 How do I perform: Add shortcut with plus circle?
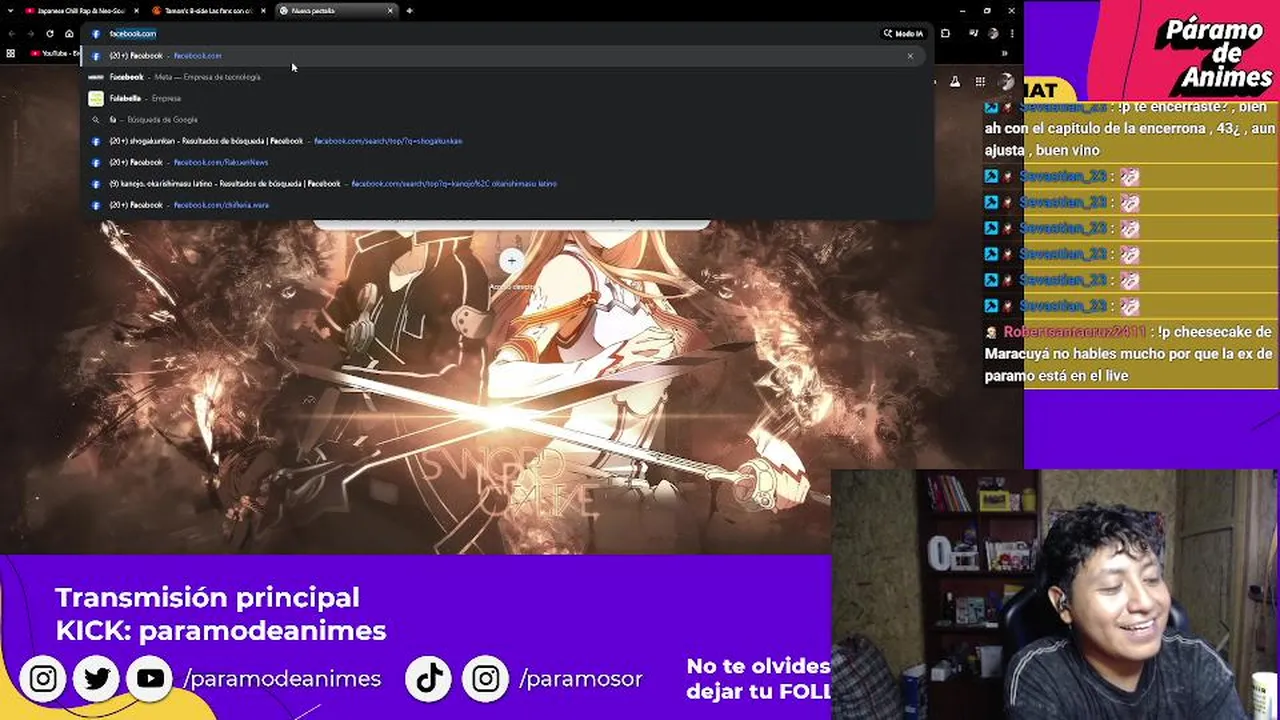pos(511,261)
